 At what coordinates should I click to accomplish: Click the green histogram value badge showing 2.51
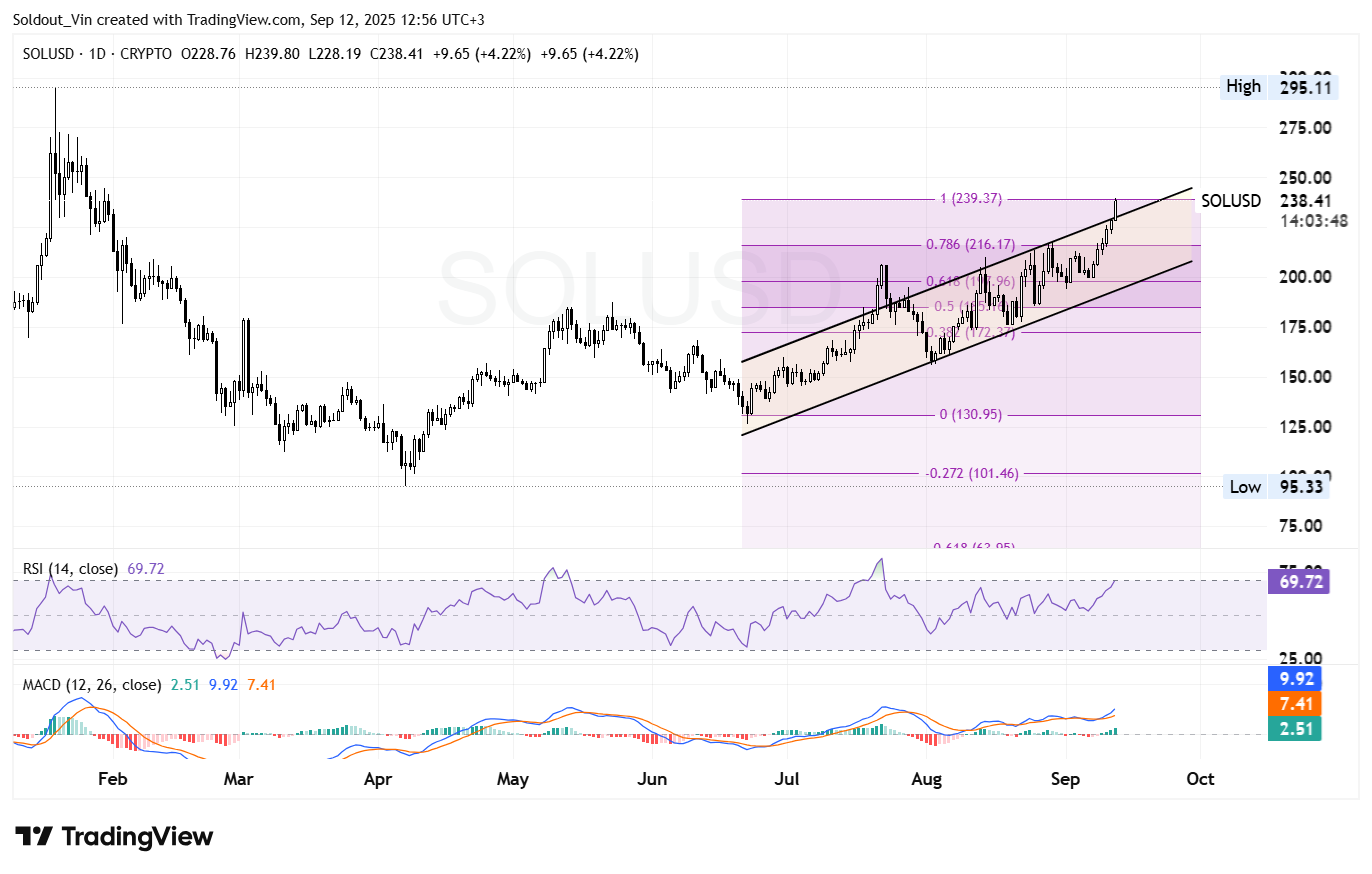[x=1297, y=729]
